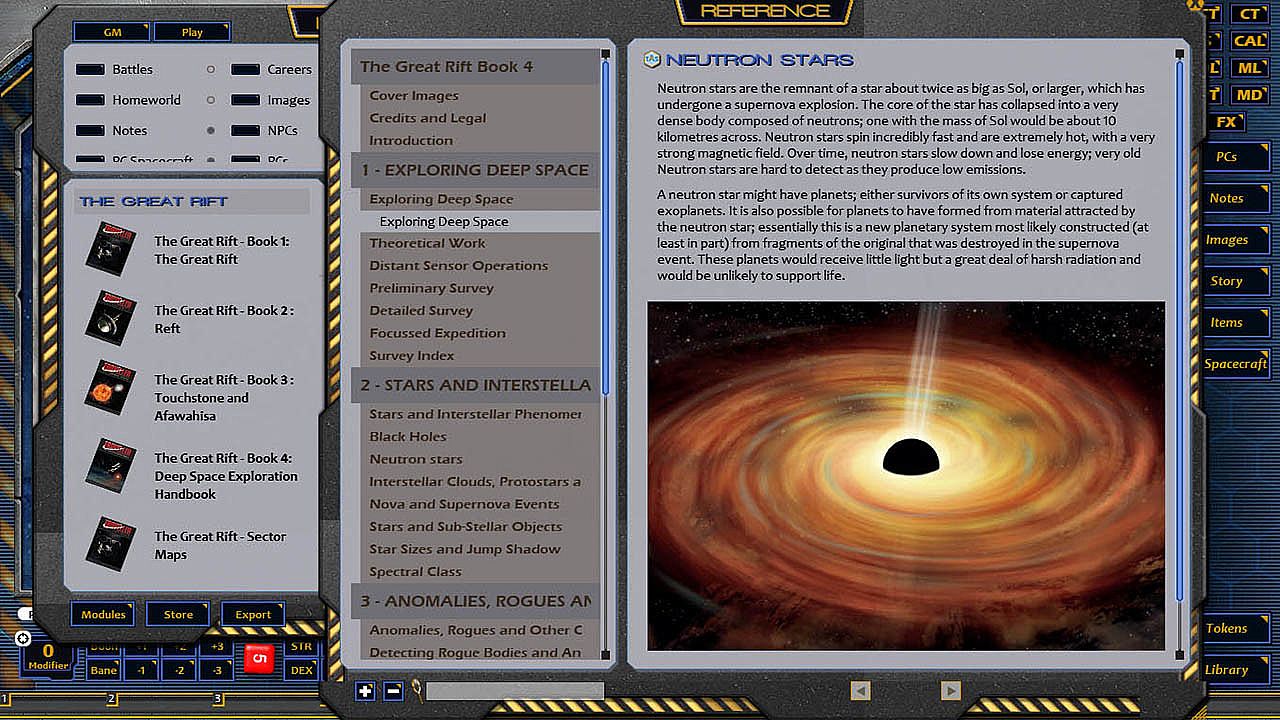Click the previous page arrow under the article
1280x720 pixels.
pos(860,691)
